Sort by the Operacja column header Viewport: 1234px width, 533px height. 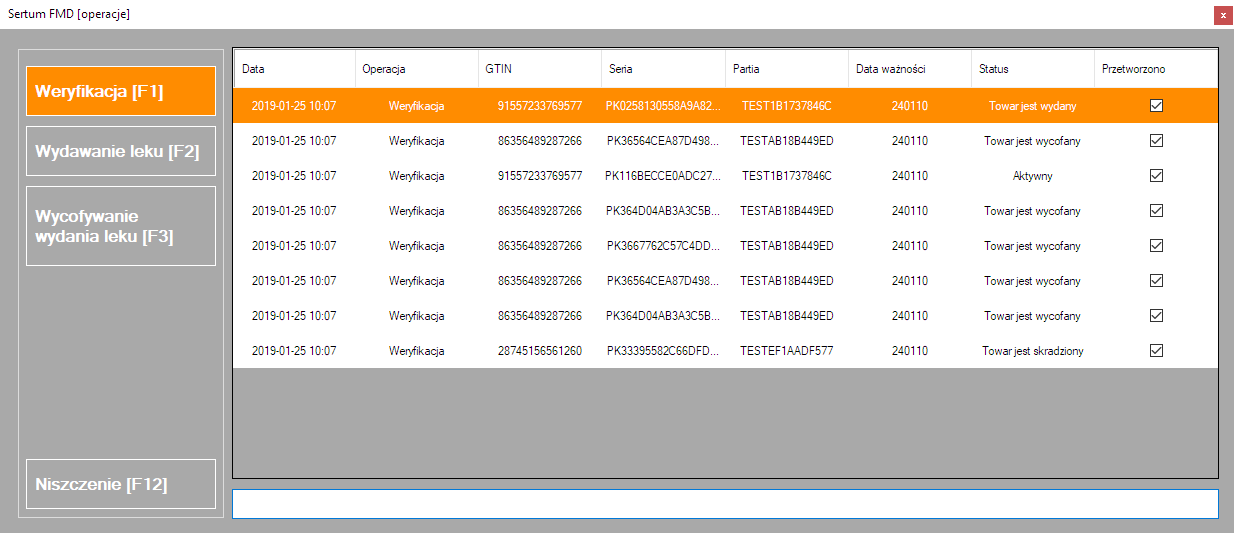[416, 69]
